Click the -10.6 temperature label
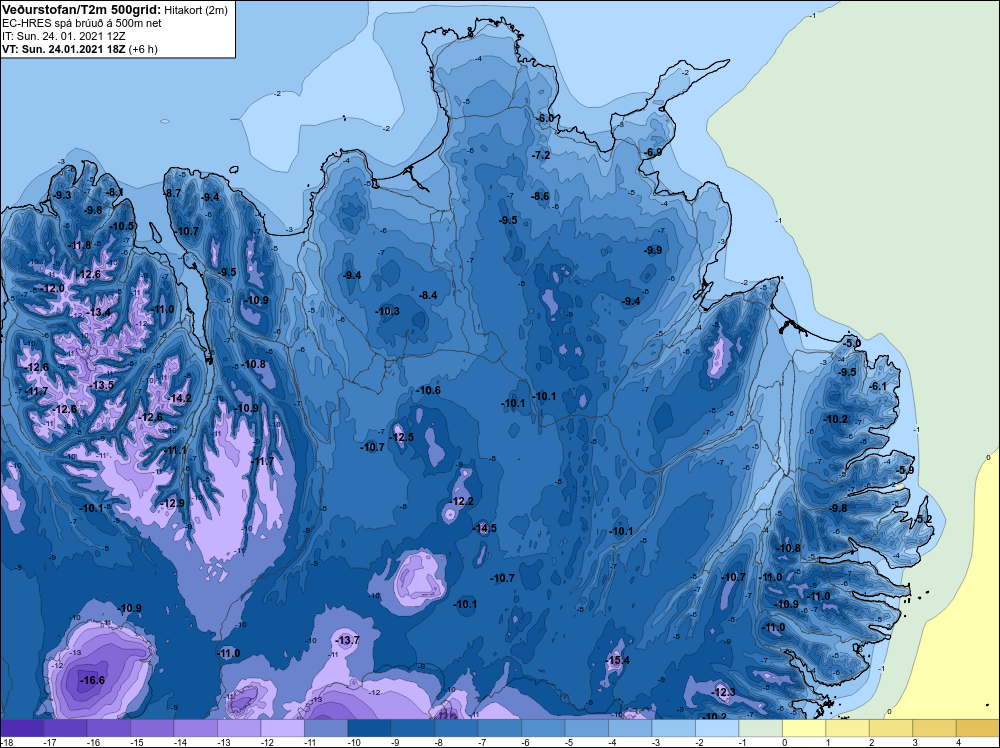 click(x=428, y=390)
